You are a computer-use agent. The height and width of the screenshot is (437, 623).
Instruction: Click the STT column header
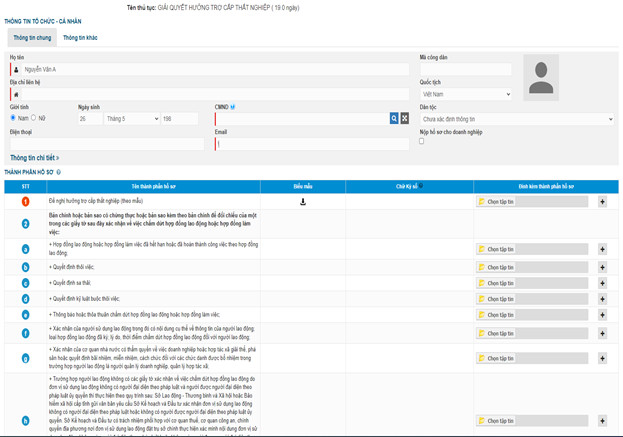(25, 186)
